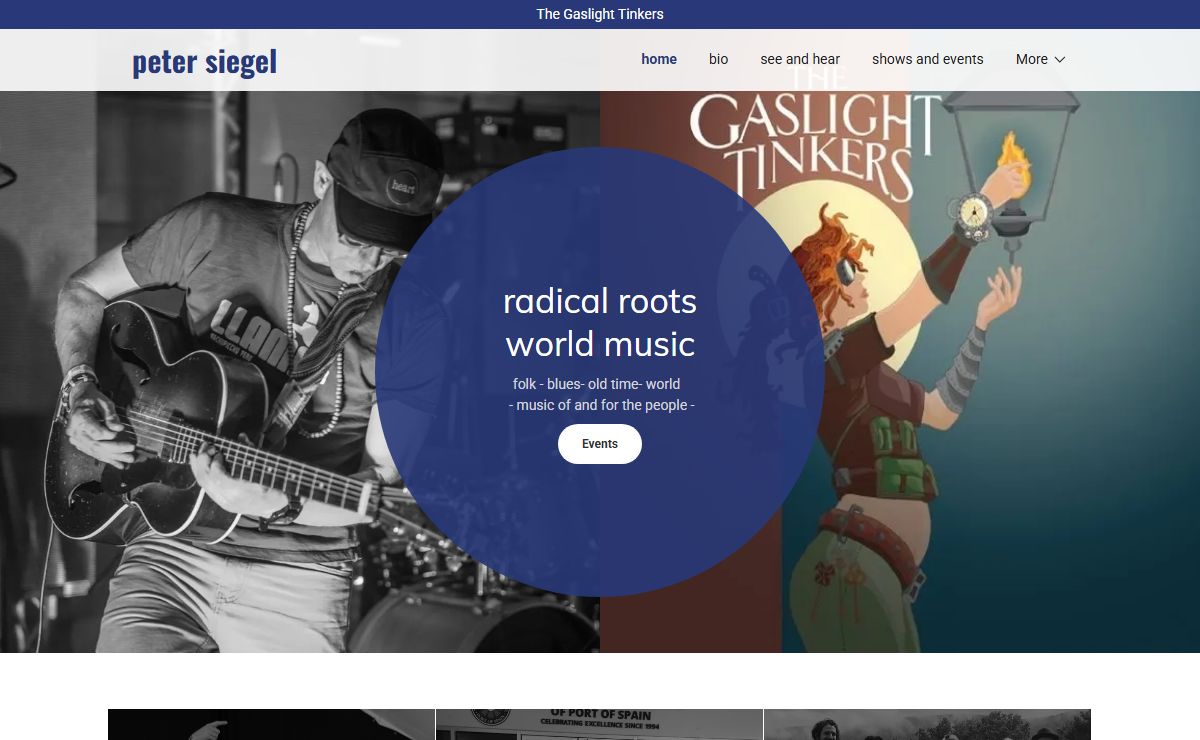Click the peter siegel site logo

(204, 62)
